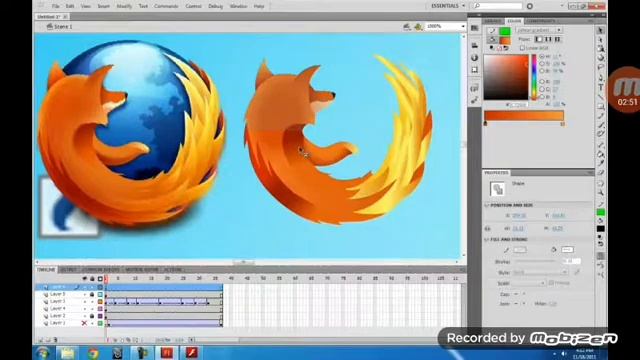640x360 pixels.
Task: Select the 3D Rotation tool
Action: coord(600,58)
